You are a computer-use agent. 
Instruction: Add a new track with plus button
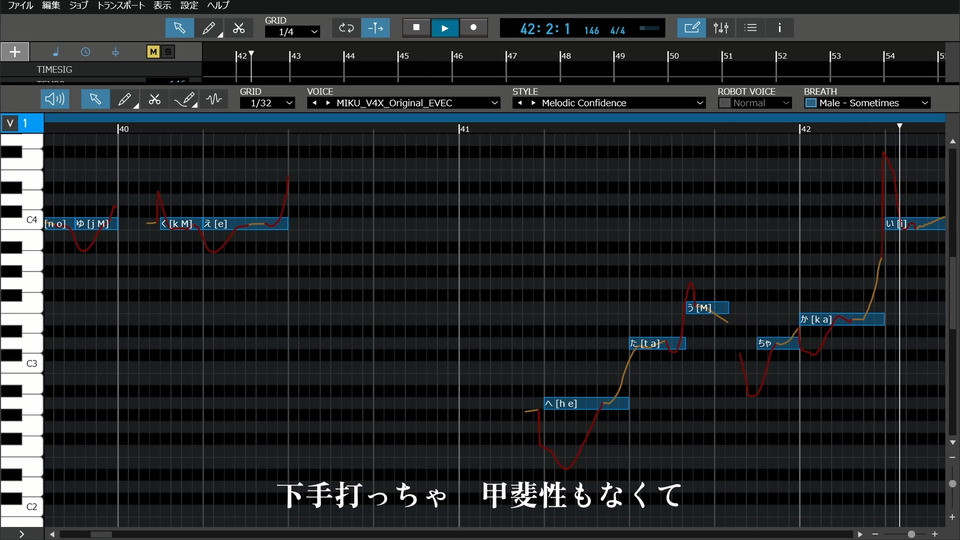click(15, 52)
